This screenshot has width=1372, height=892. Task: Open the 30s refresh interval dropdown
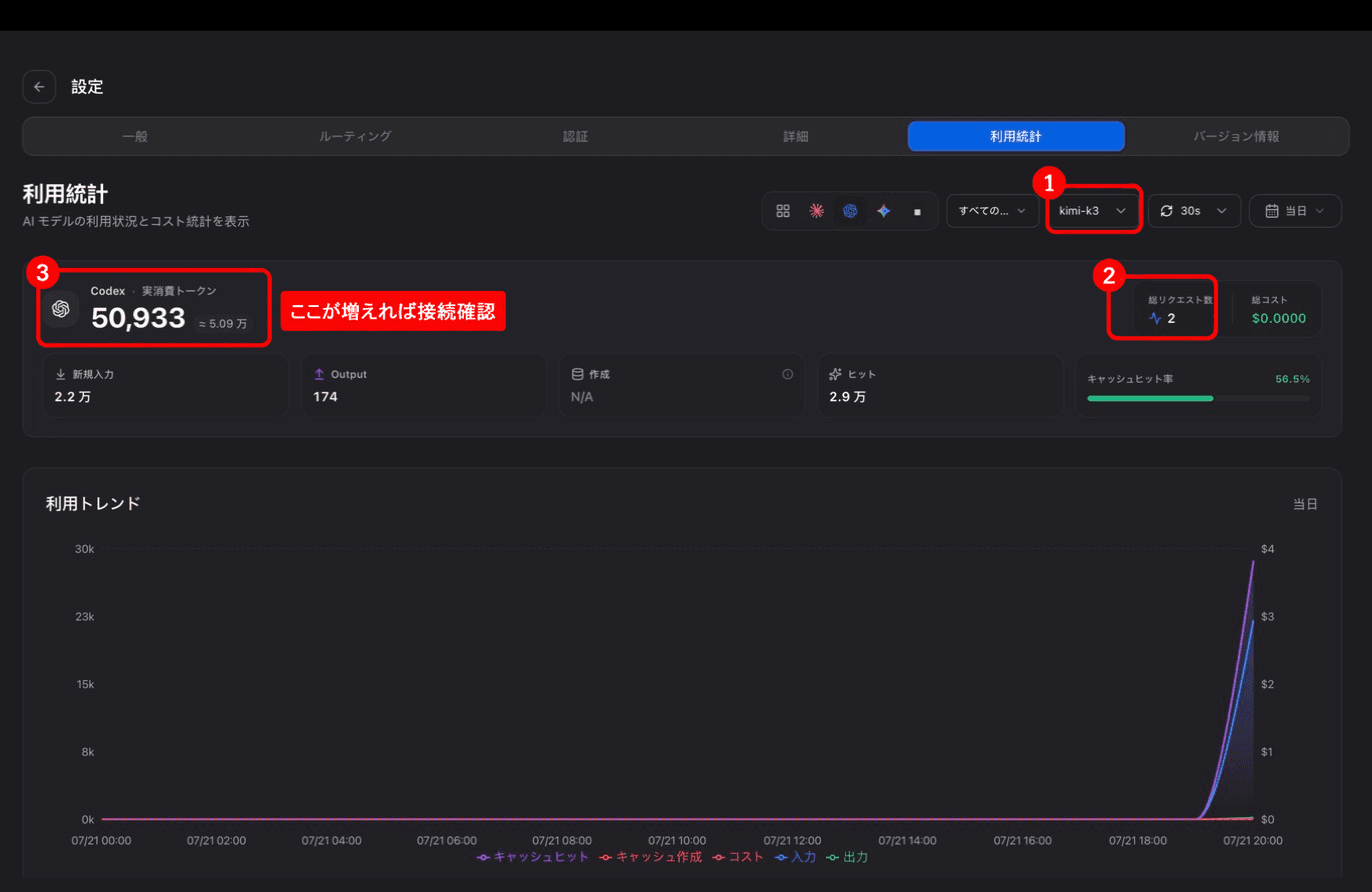point(1194,211)
